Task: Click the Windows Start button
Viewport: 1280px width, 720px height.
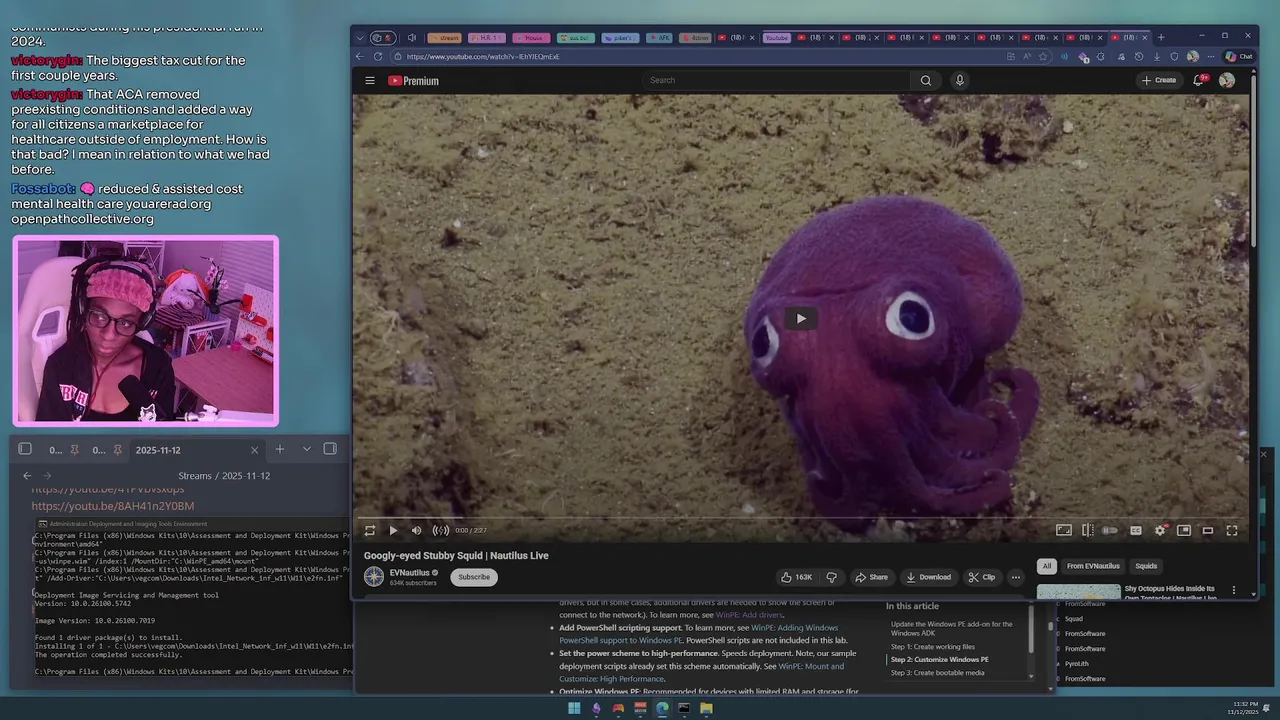Action: pyautogui.click(x=574, y=708)
